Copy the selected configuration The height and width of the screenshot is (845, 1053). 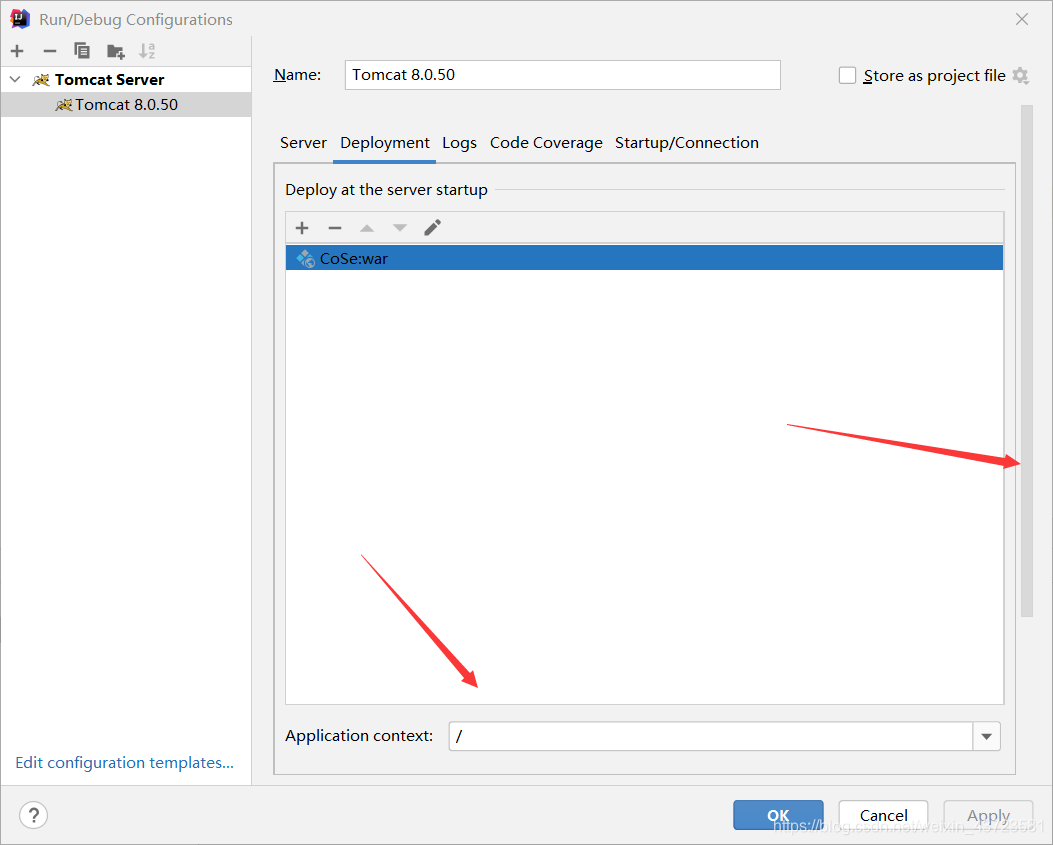coord(82,51)
